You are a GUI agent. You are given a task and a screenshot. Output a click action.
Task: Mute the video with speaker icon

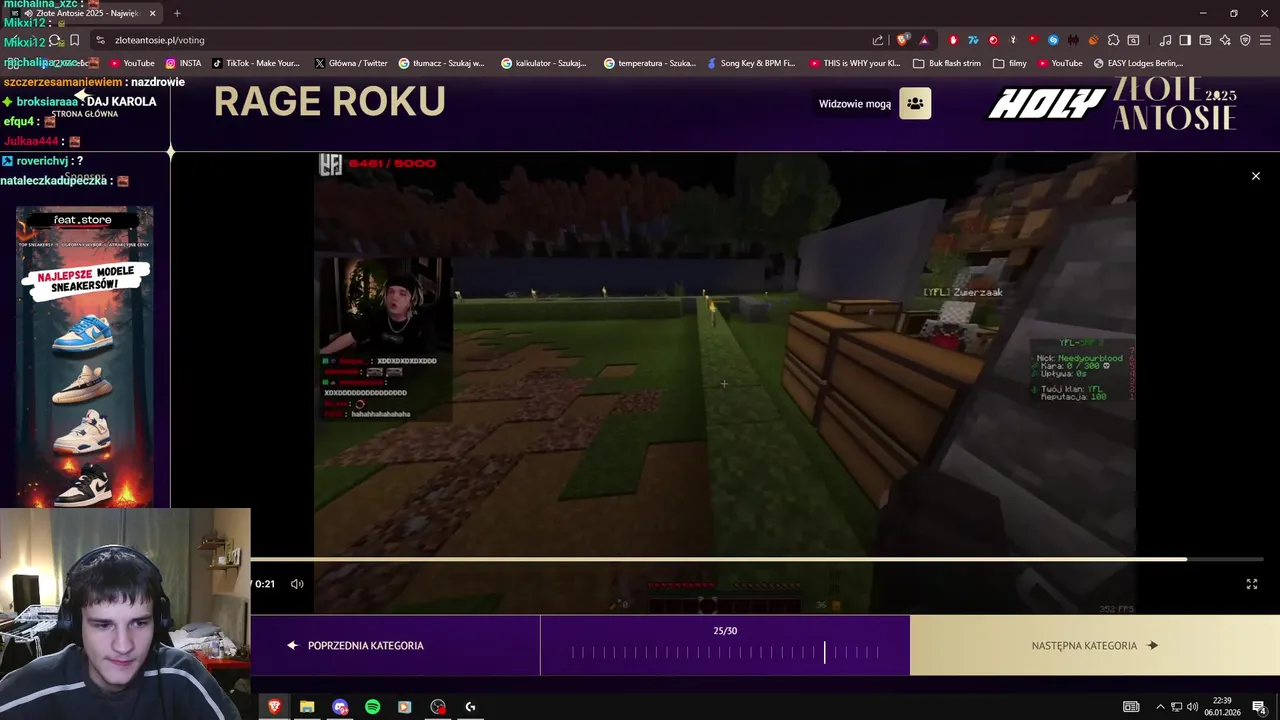tap(297, 584)
